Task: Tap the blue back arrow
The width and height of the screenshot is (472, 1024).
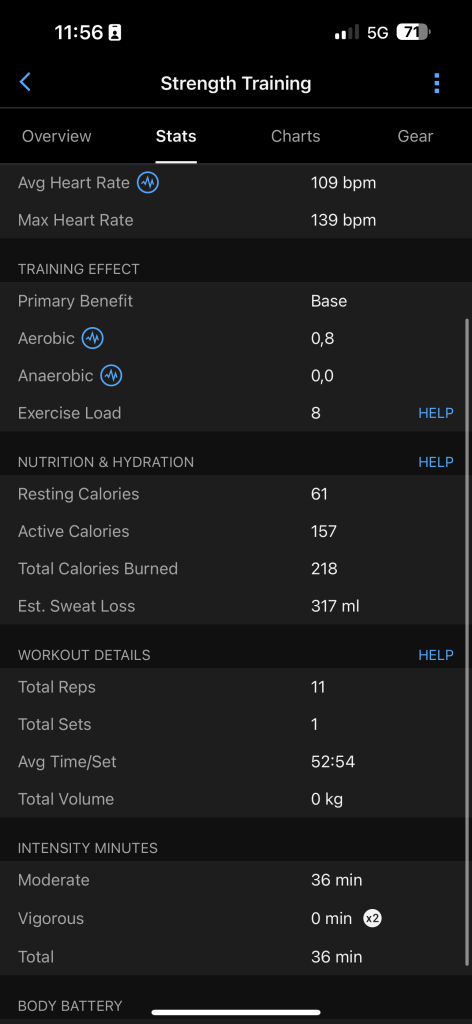Action: point(25,82)
